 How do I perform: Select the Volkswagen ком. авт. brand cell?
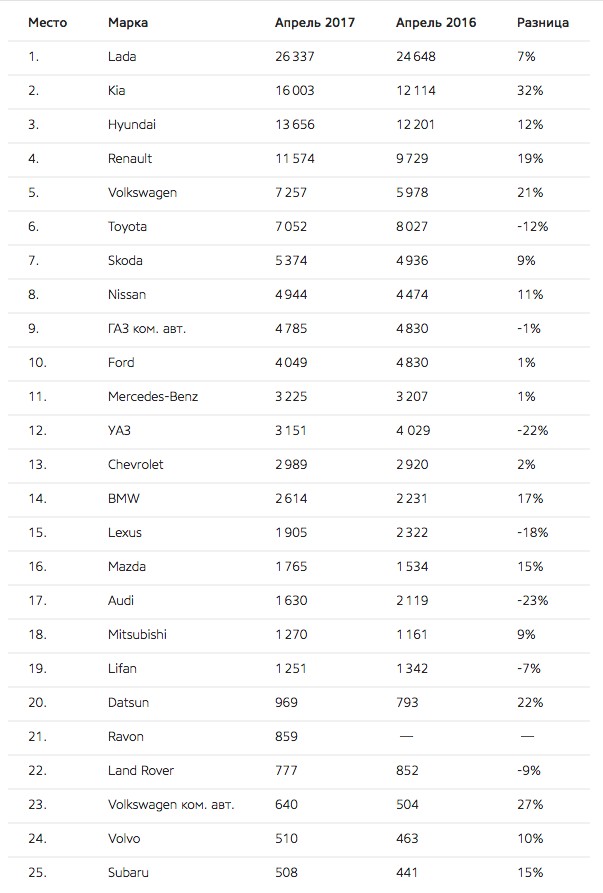point(171,805)
